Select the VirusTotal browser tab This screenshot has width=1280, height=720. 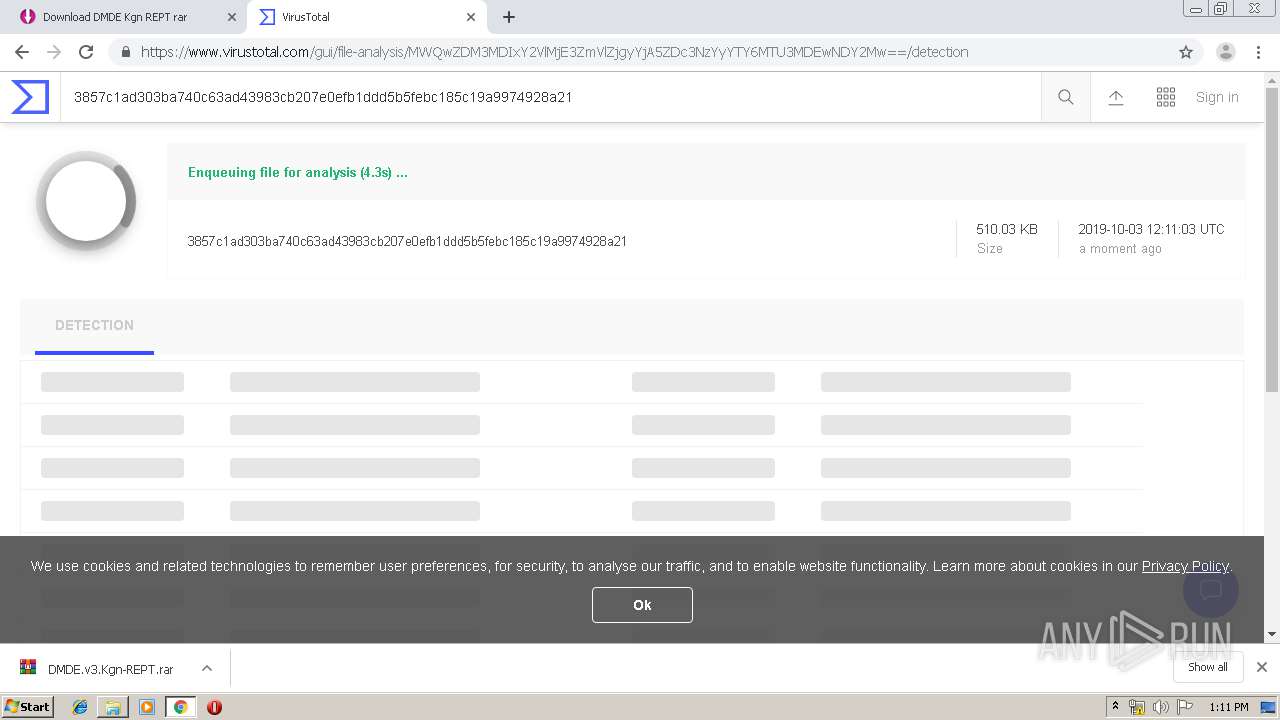365,17
